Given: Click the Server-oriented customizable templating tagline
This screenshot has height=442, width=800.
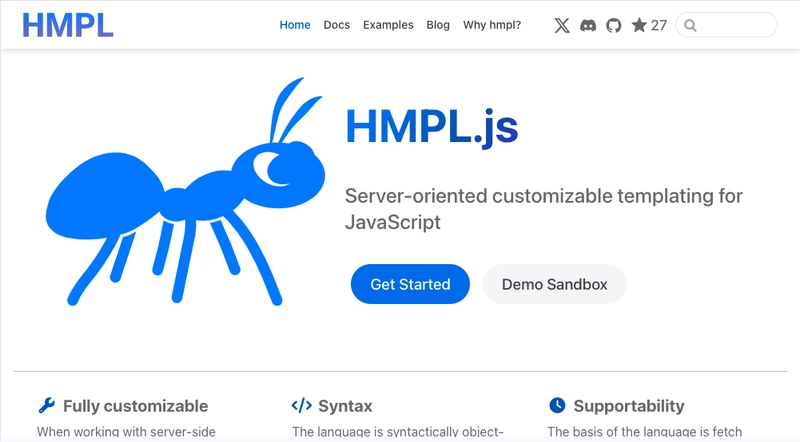Looking at the screenshot, I should click(544, 209).
